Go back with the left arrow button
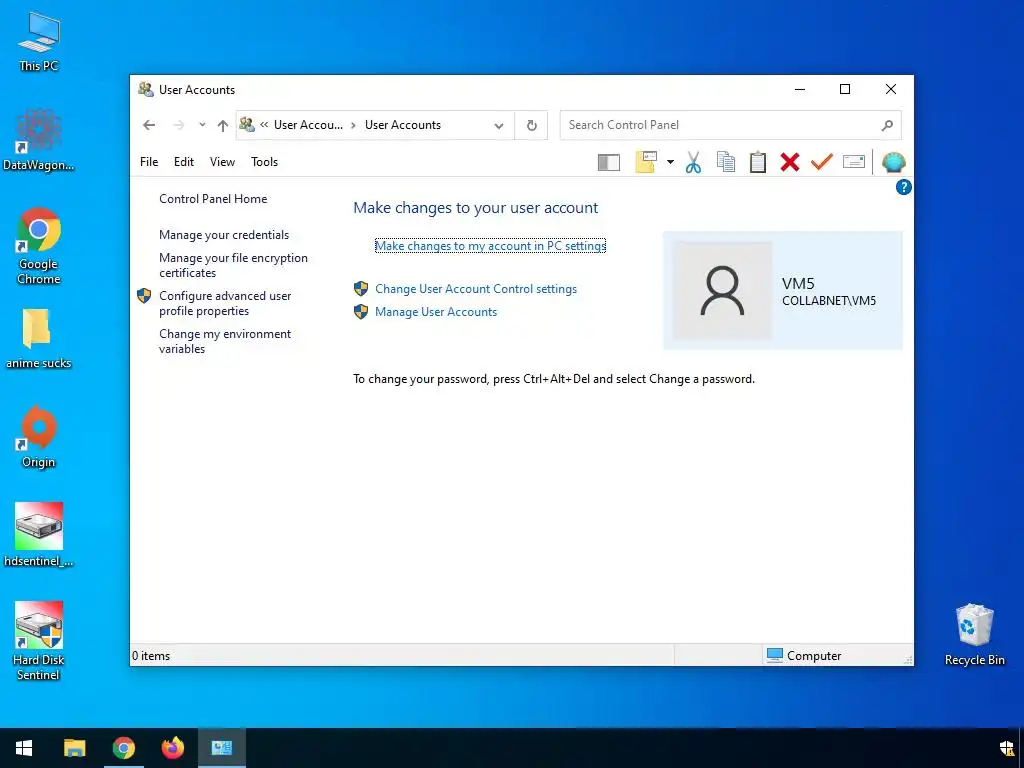This screenshot has height=768, width=1024. pos(149,125)
